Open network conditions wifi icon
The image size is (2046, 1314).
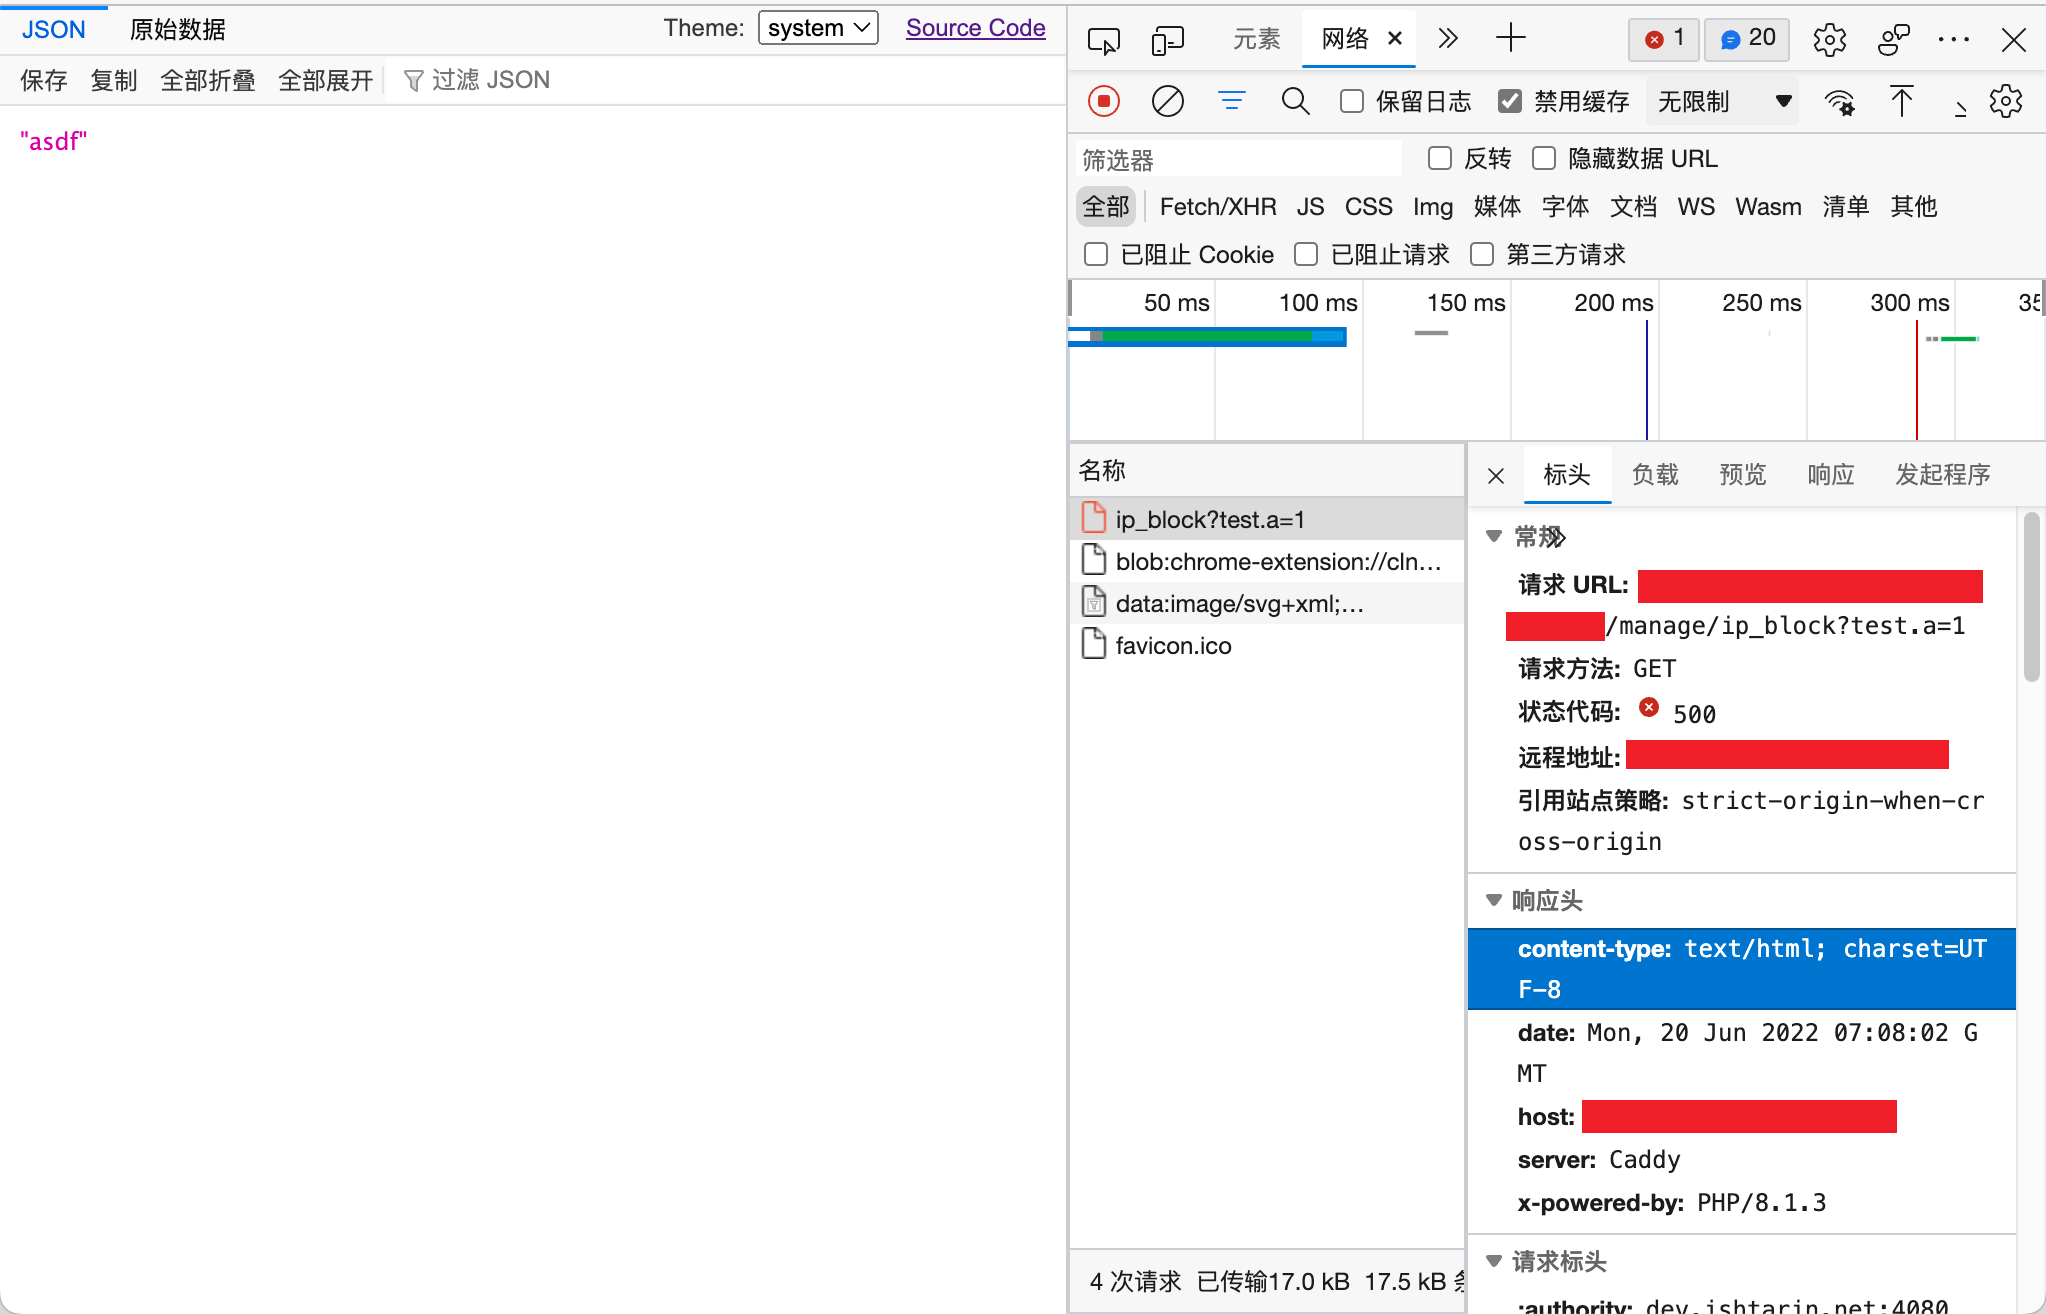pos(1839,102)
